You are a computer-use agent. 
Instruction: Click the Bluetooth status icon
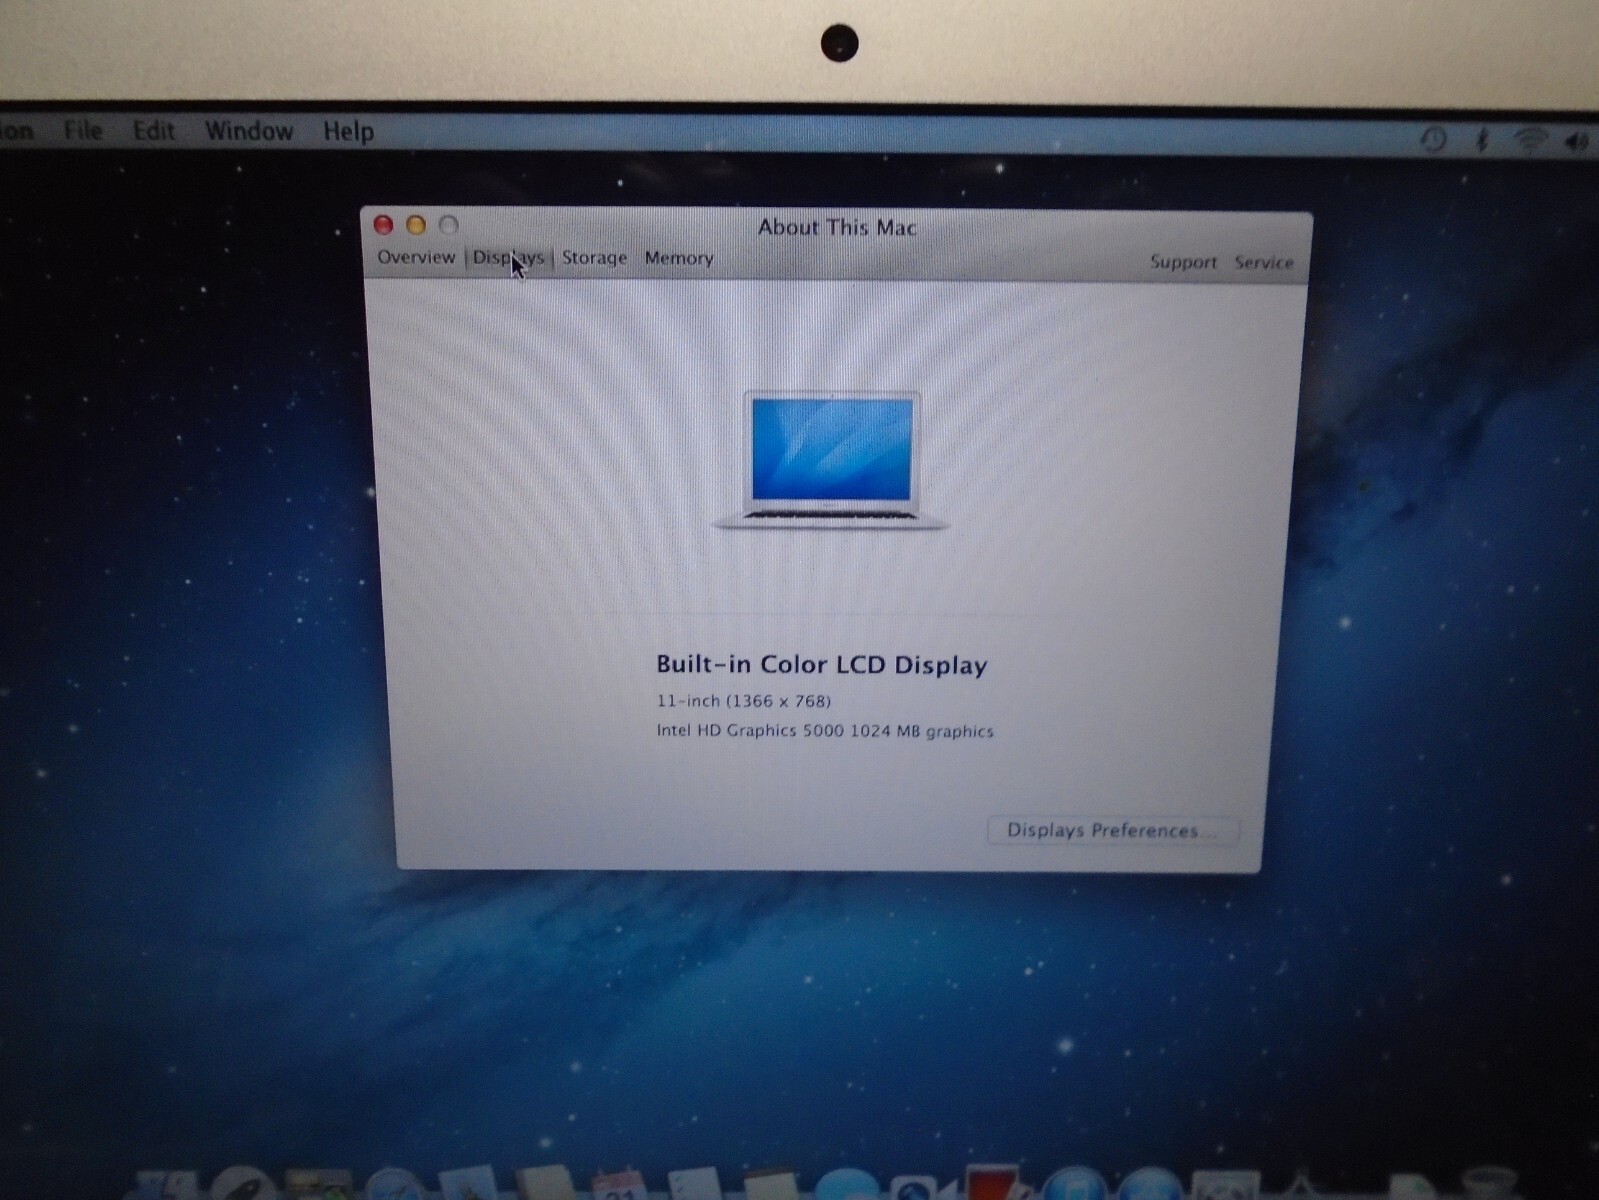pyautogui.click(x=1482, y=139)
